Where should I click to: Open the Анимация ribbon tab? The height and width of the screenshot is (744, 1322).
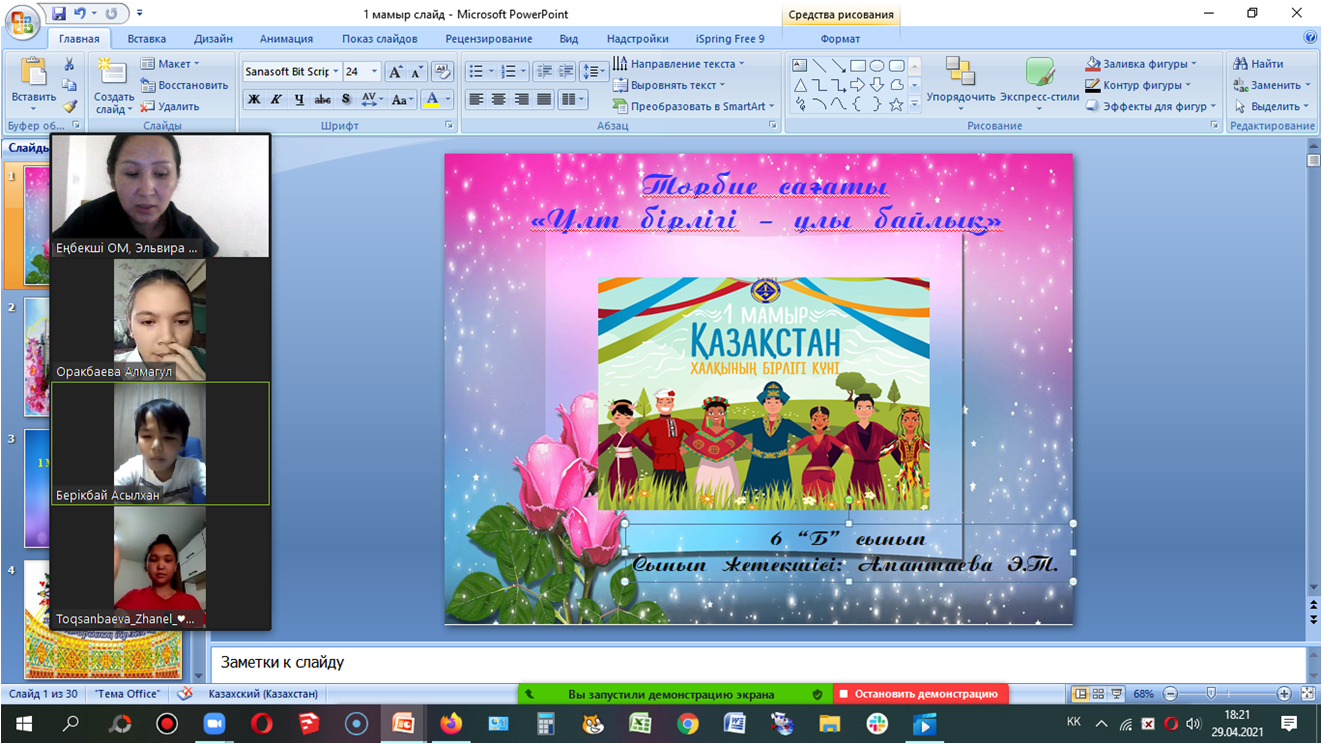[x=286, y=39]
